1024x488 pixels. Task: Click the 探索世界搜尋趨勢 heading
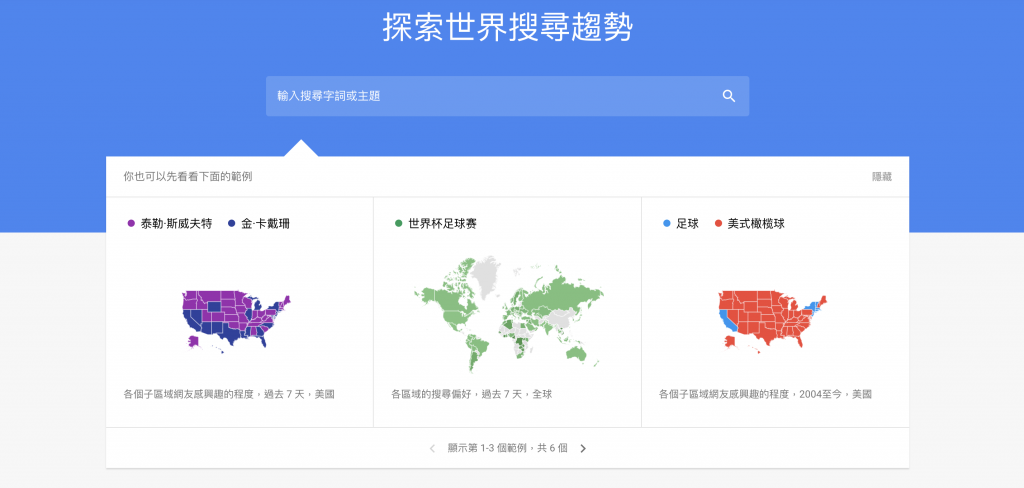[507, 29]
